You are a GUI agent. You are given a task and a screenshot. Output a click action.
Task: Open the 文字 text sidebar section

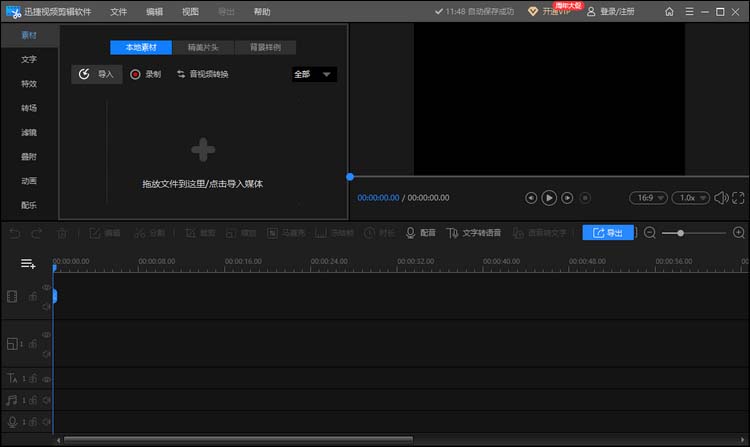click(x=29, y=59)
